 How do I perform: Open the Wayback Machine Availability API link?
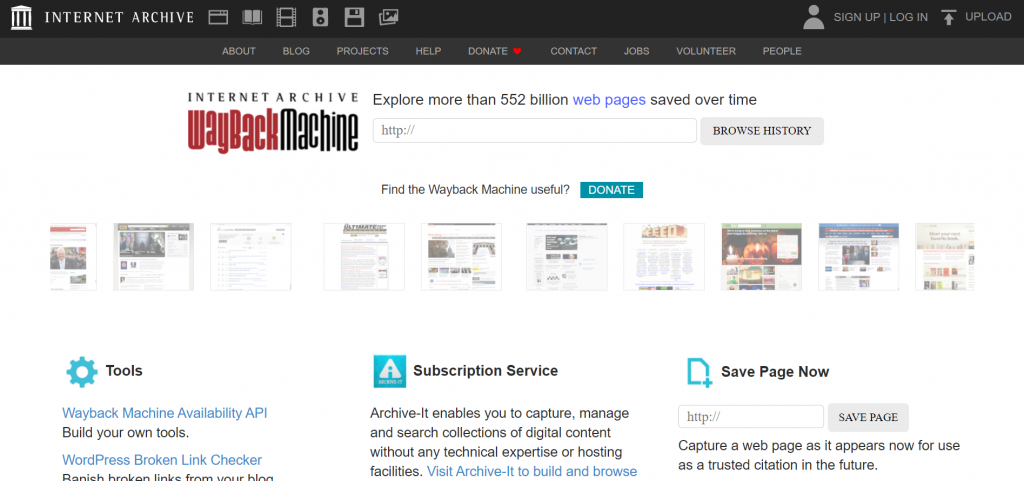click(x=165, y=413)
